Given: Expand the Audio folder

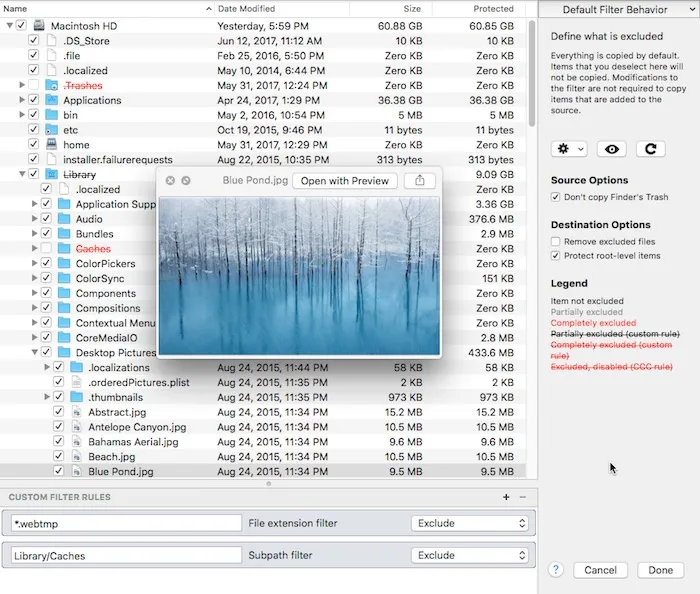Looking at the screenshot, I should tap(34, 218).
